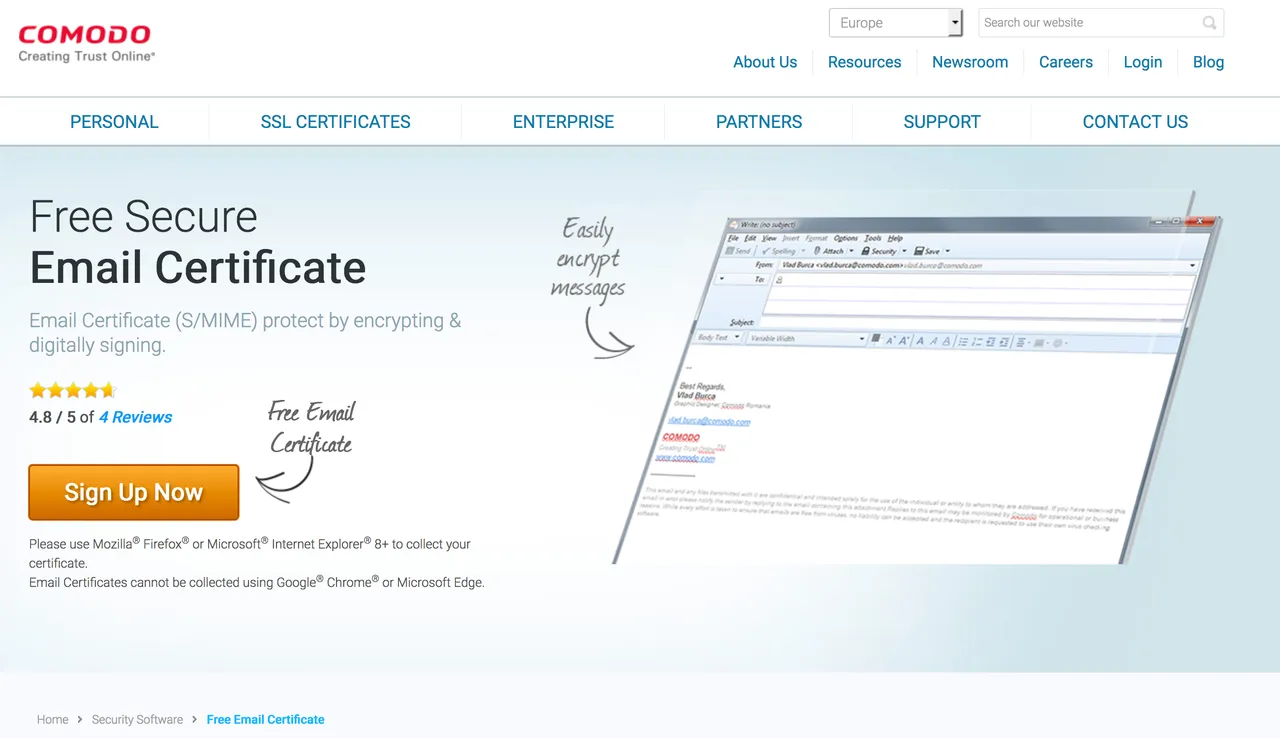
Task: Go to the Newsroom page
Action: tap(970, 62)
